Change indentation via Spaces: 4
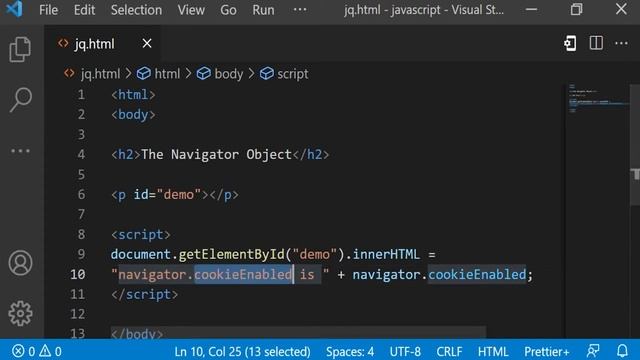The width and height of the screenshot is (640, 360). 350,351
